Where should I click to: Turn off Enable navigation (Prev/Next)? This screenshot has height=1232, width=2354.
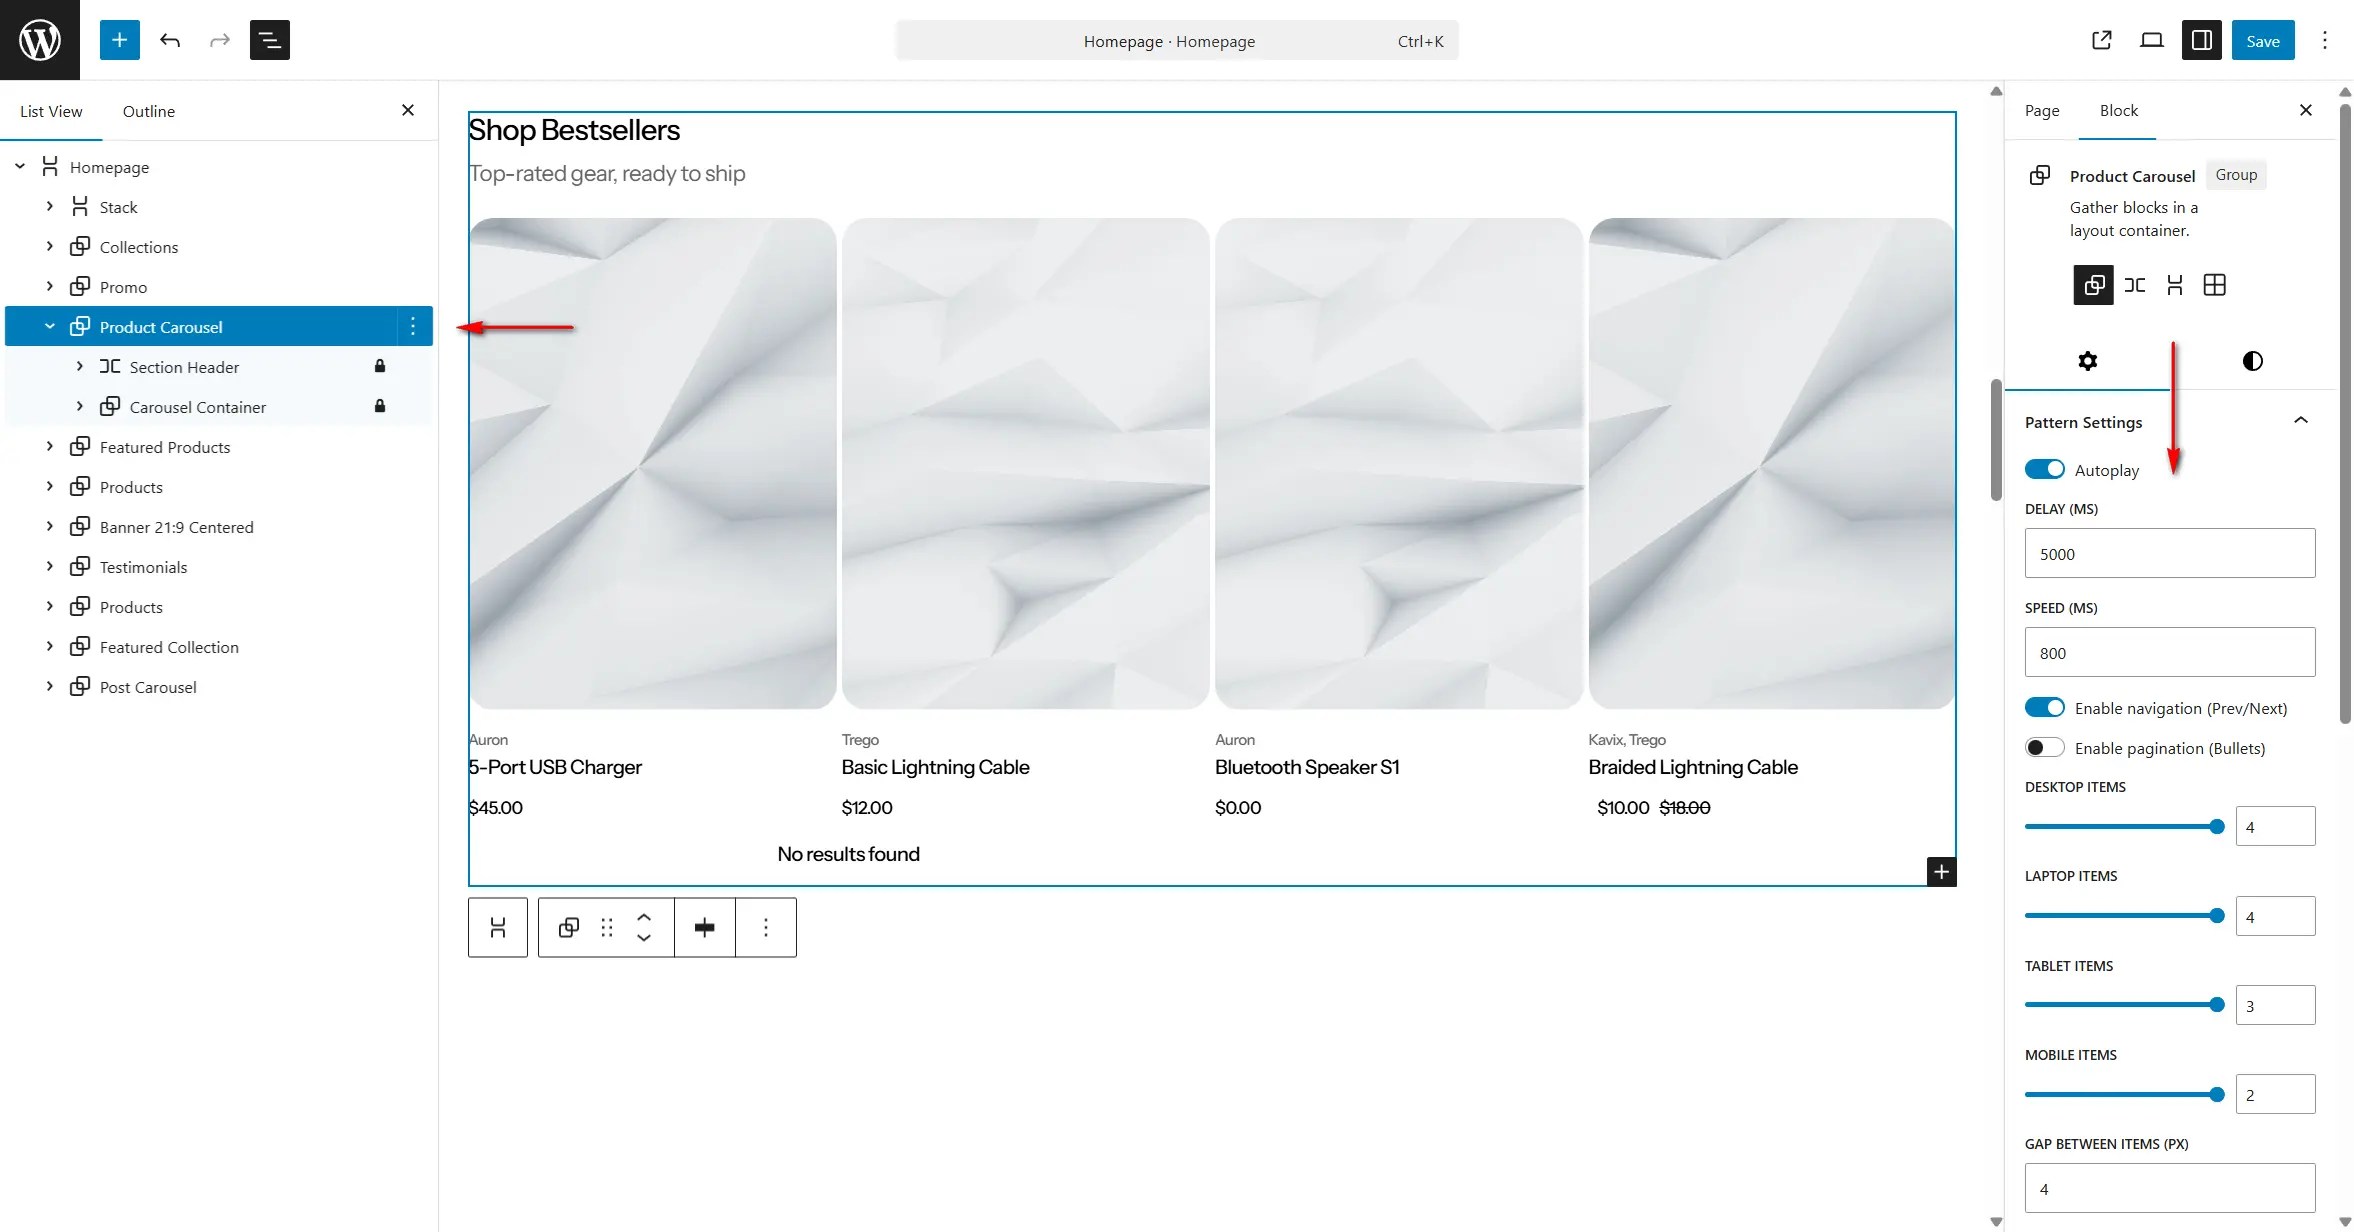[x=2044, y=707]
